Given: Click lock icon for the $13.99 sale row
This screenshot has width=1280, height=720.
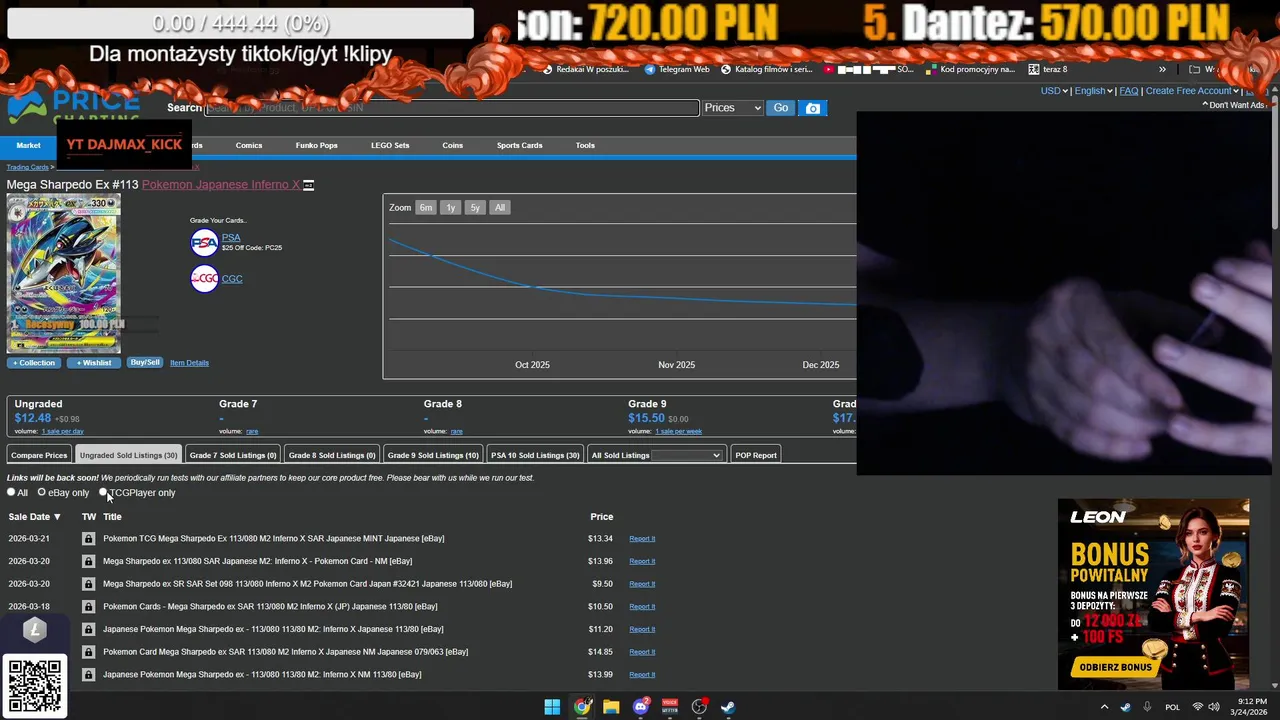Looking at the screenshot, I should (88, 674).
